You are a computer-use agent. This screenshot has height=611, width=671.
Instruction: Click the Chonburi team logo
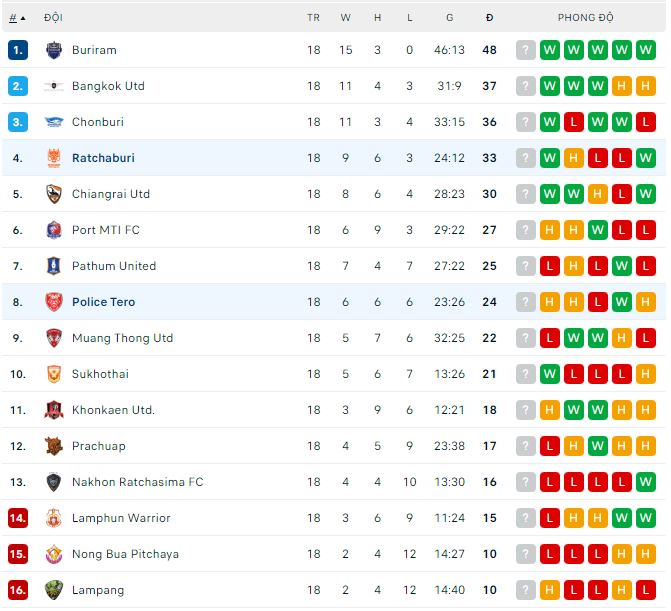[x=54, y=122]
